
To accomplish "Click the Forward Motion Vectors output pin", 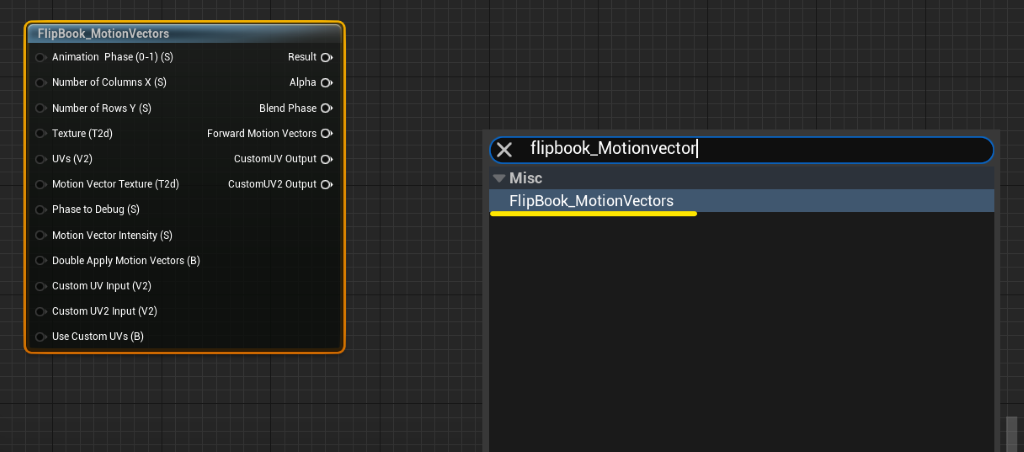I will coord(327,134).
